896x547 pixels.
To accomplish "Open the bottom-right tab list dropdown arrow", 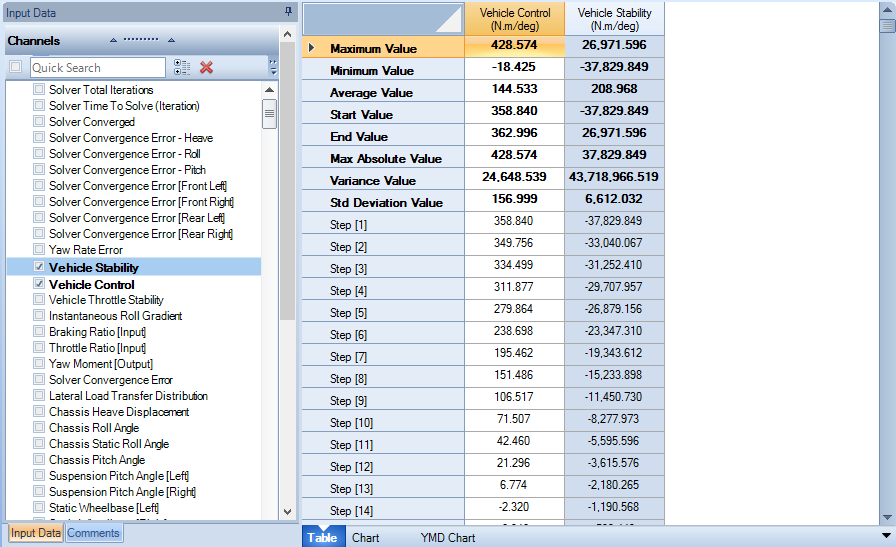I will pyautogui.click(x=886, y=536).
